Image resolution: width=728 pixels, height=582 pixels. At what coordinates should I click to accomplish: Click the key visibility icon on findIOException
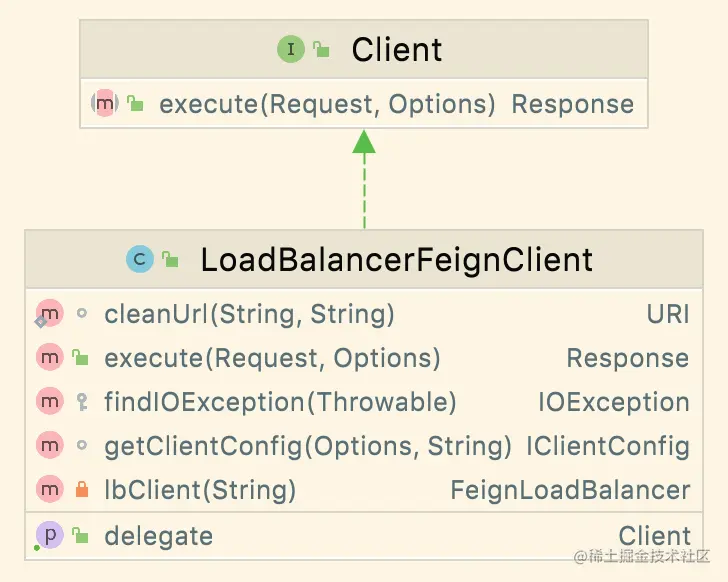(x=82, y=402)
